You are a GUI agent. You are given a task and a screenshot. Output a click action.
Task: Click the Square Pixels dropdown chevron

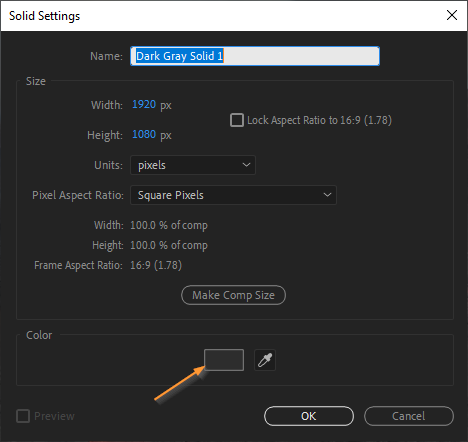327,195
